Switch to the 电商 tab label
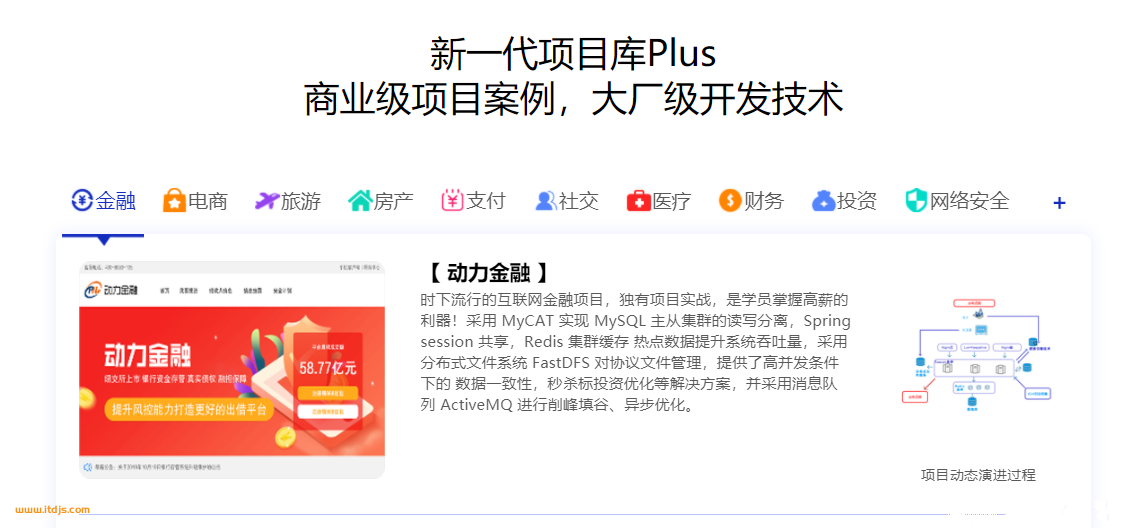1123x528 pixels. click(x=208, y=201)
